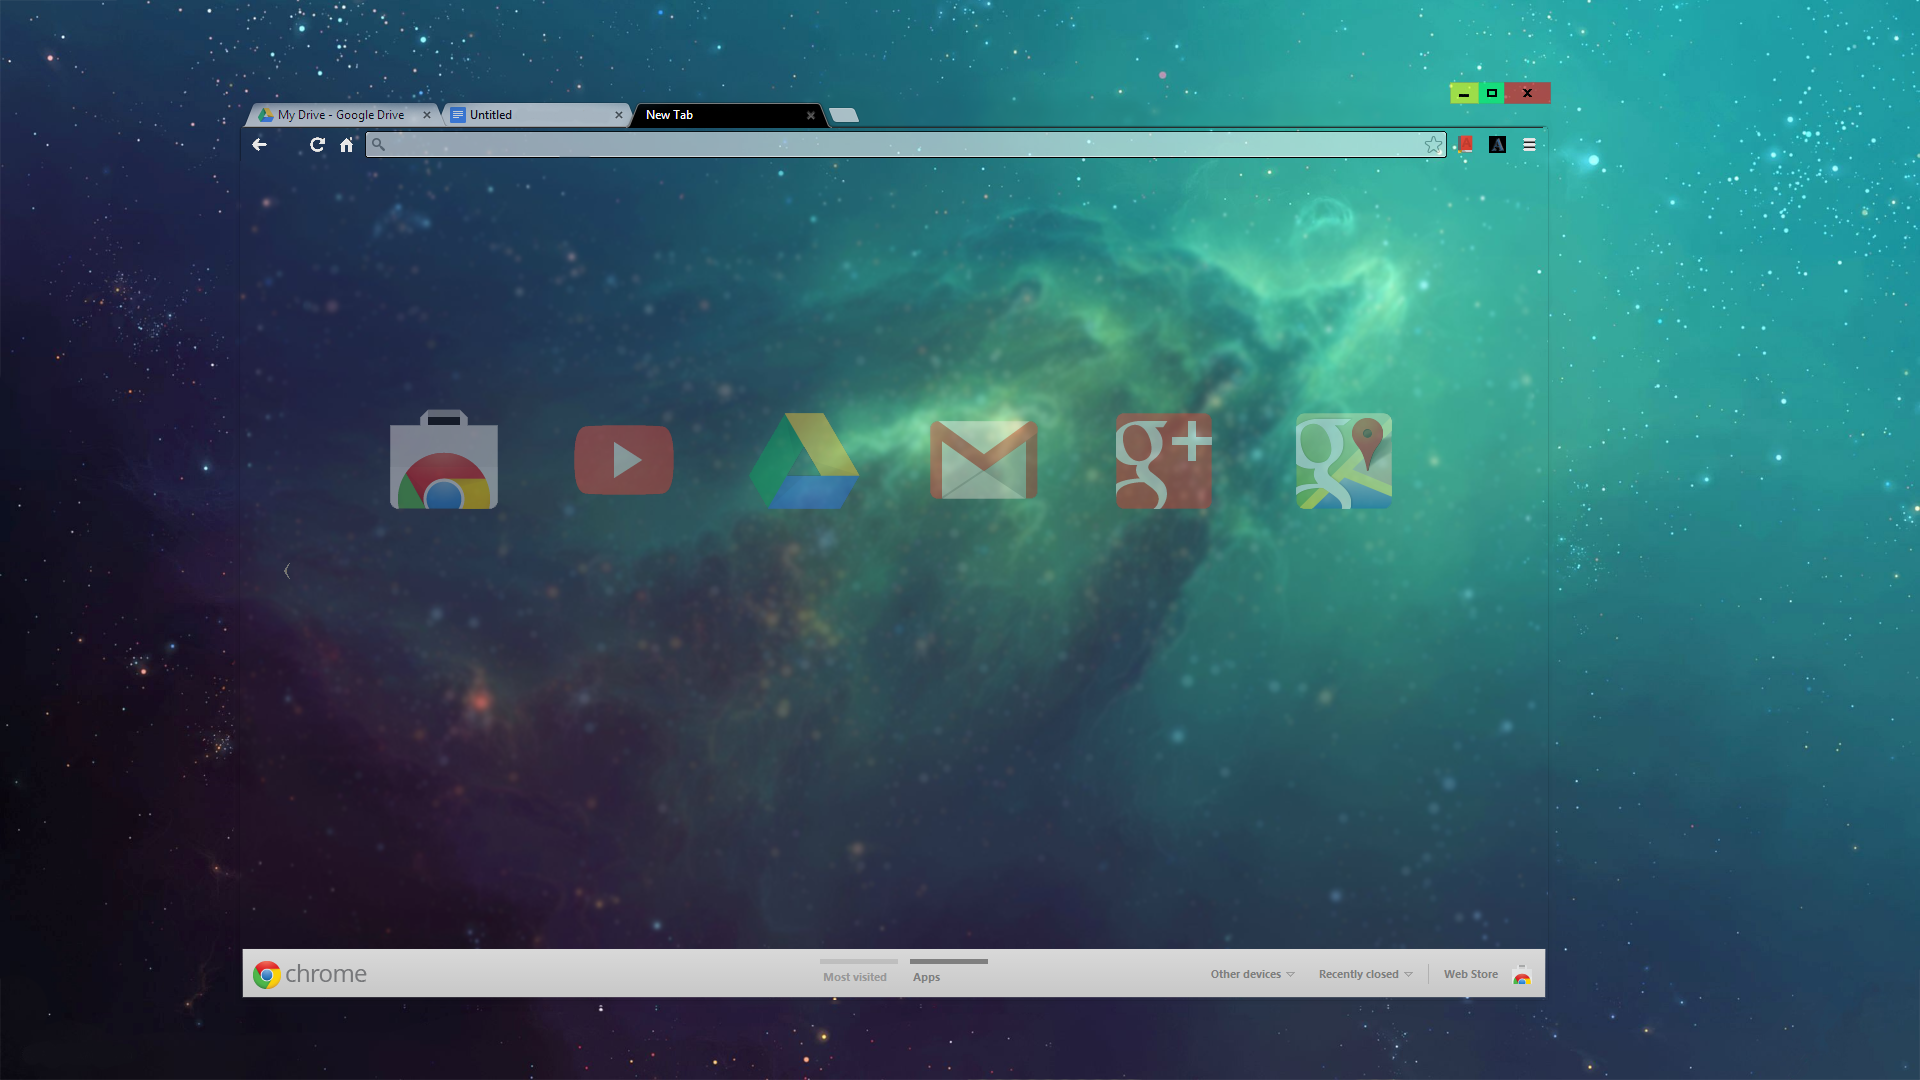
Task: Open the Chrome Web Store app
Action: (x=444, y=460)
